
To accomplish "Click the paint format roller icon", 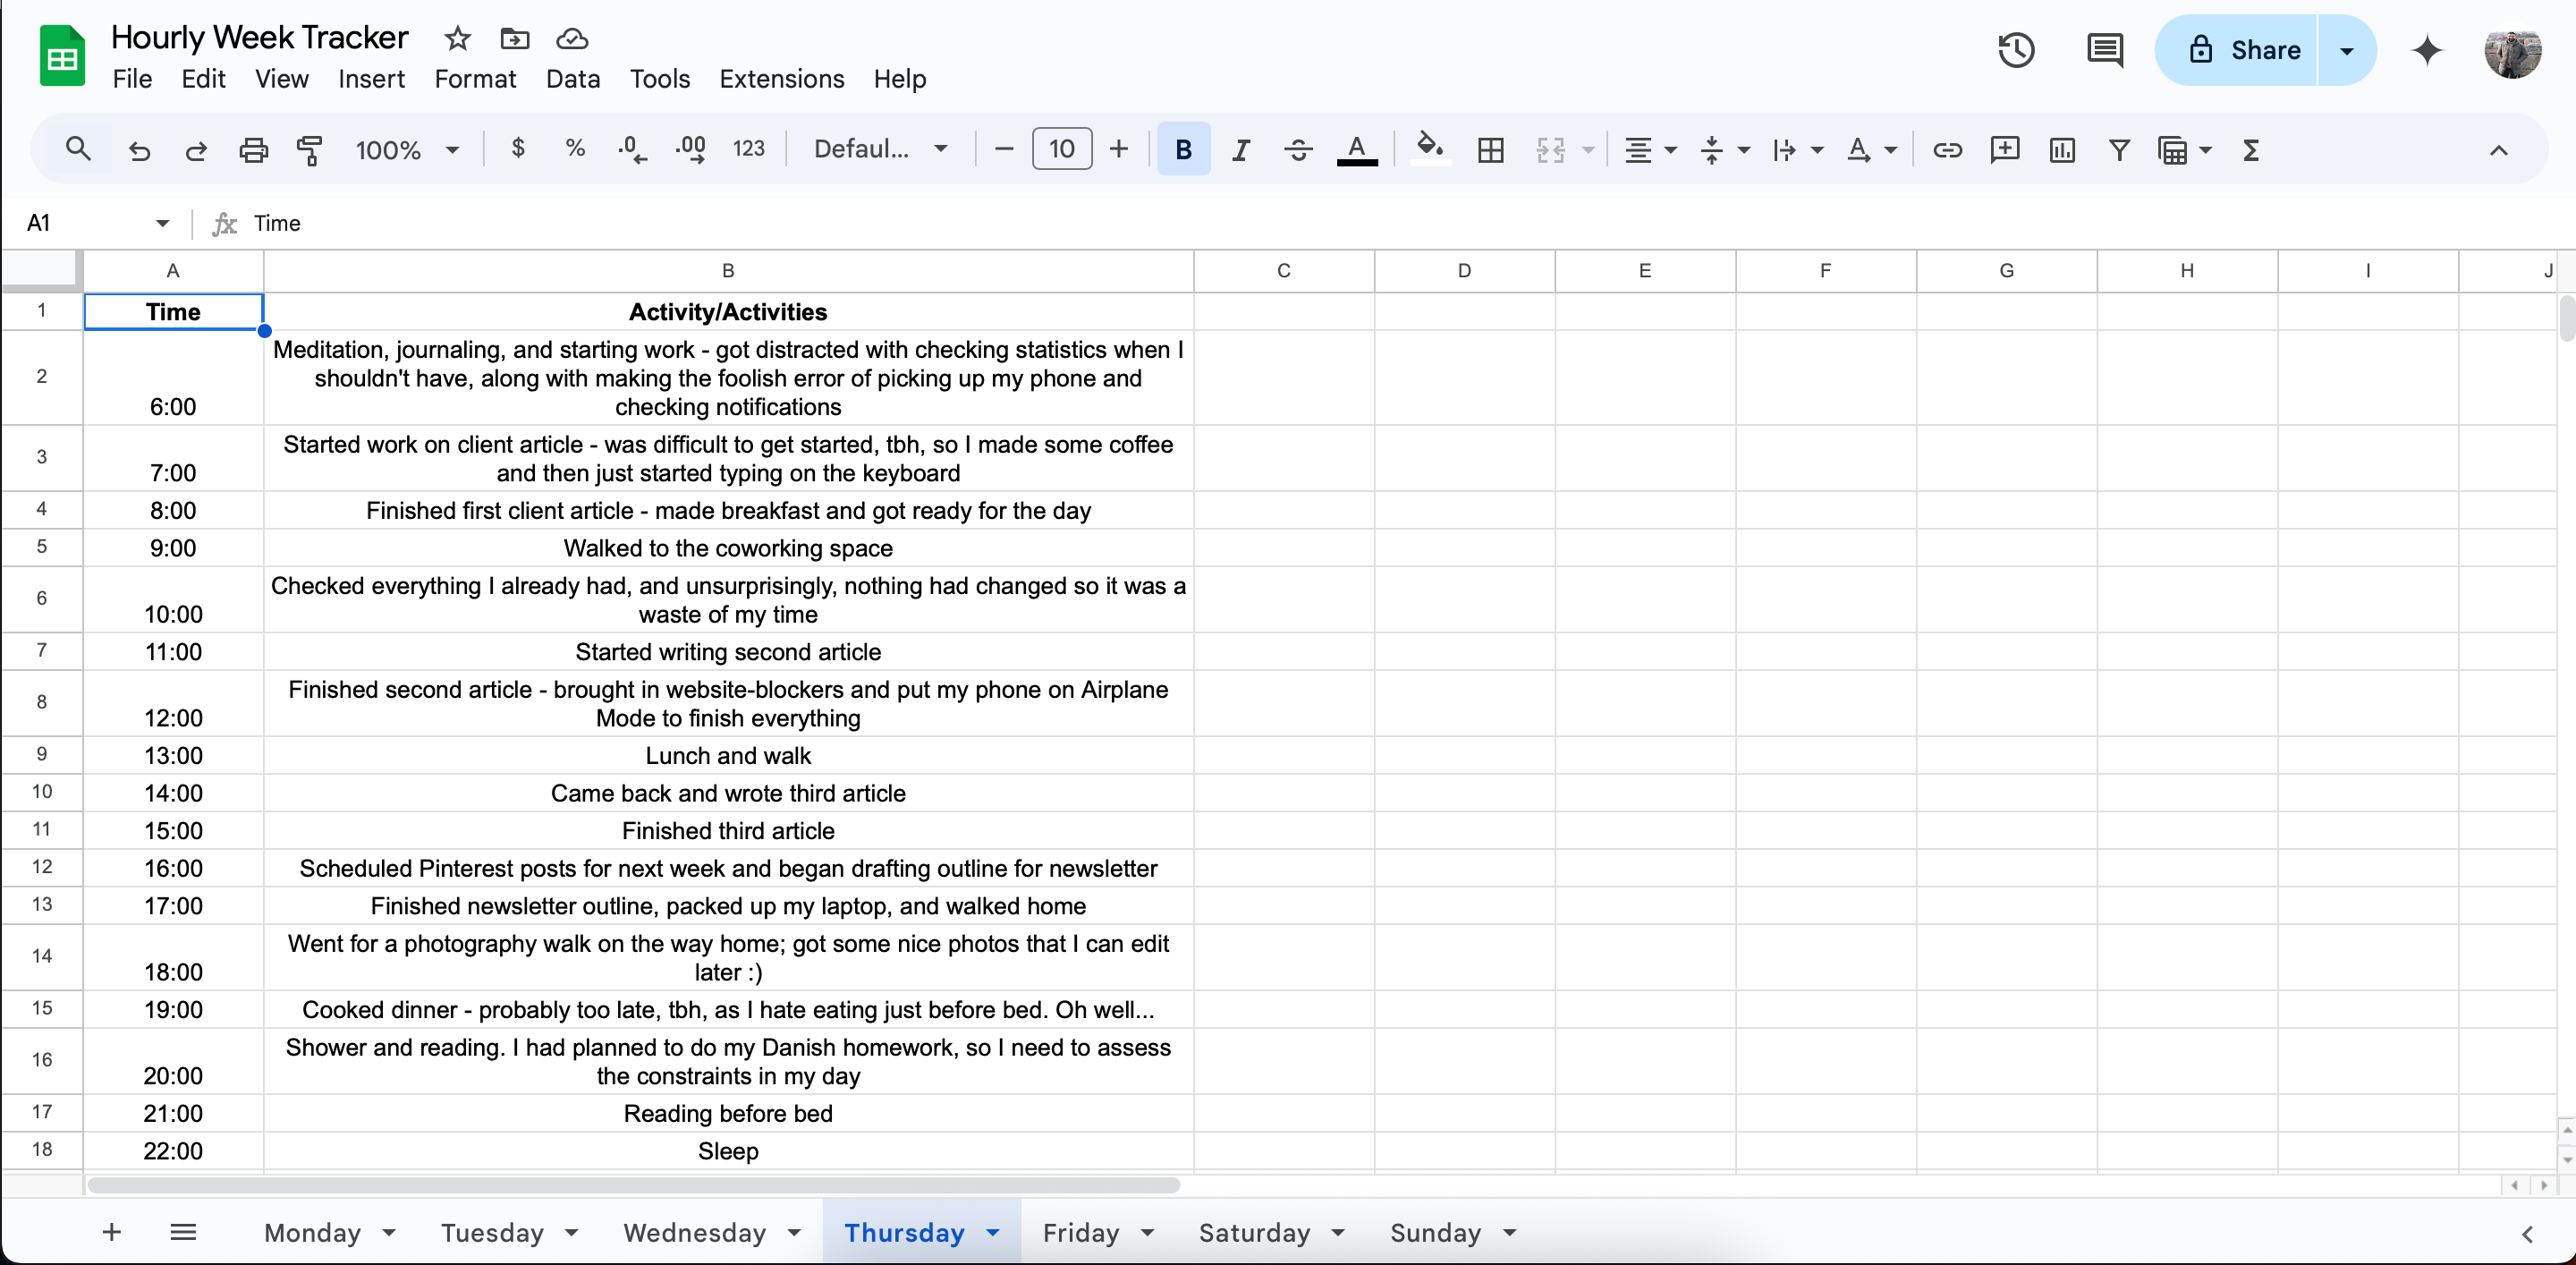I will (x=310, y=150).
